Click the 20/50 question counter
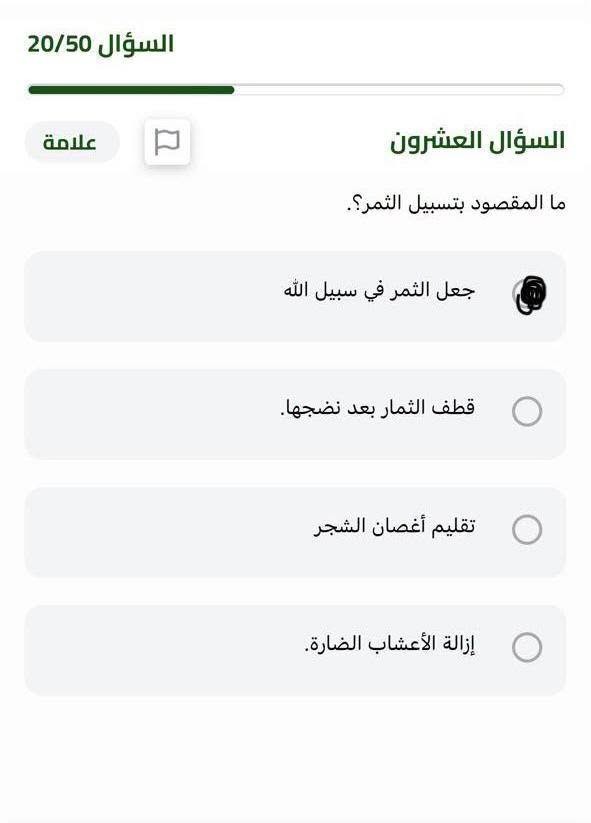The width and height of the screenshot is (591, 823). pos(59,45)
